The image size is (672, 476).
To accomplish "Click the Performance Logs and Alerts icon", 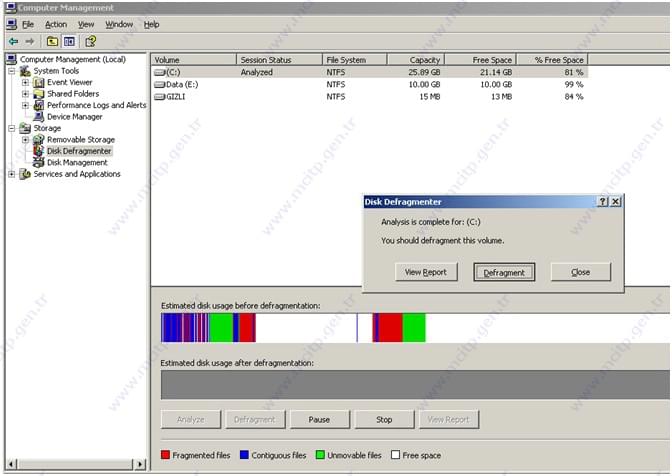I will point(39,105).
